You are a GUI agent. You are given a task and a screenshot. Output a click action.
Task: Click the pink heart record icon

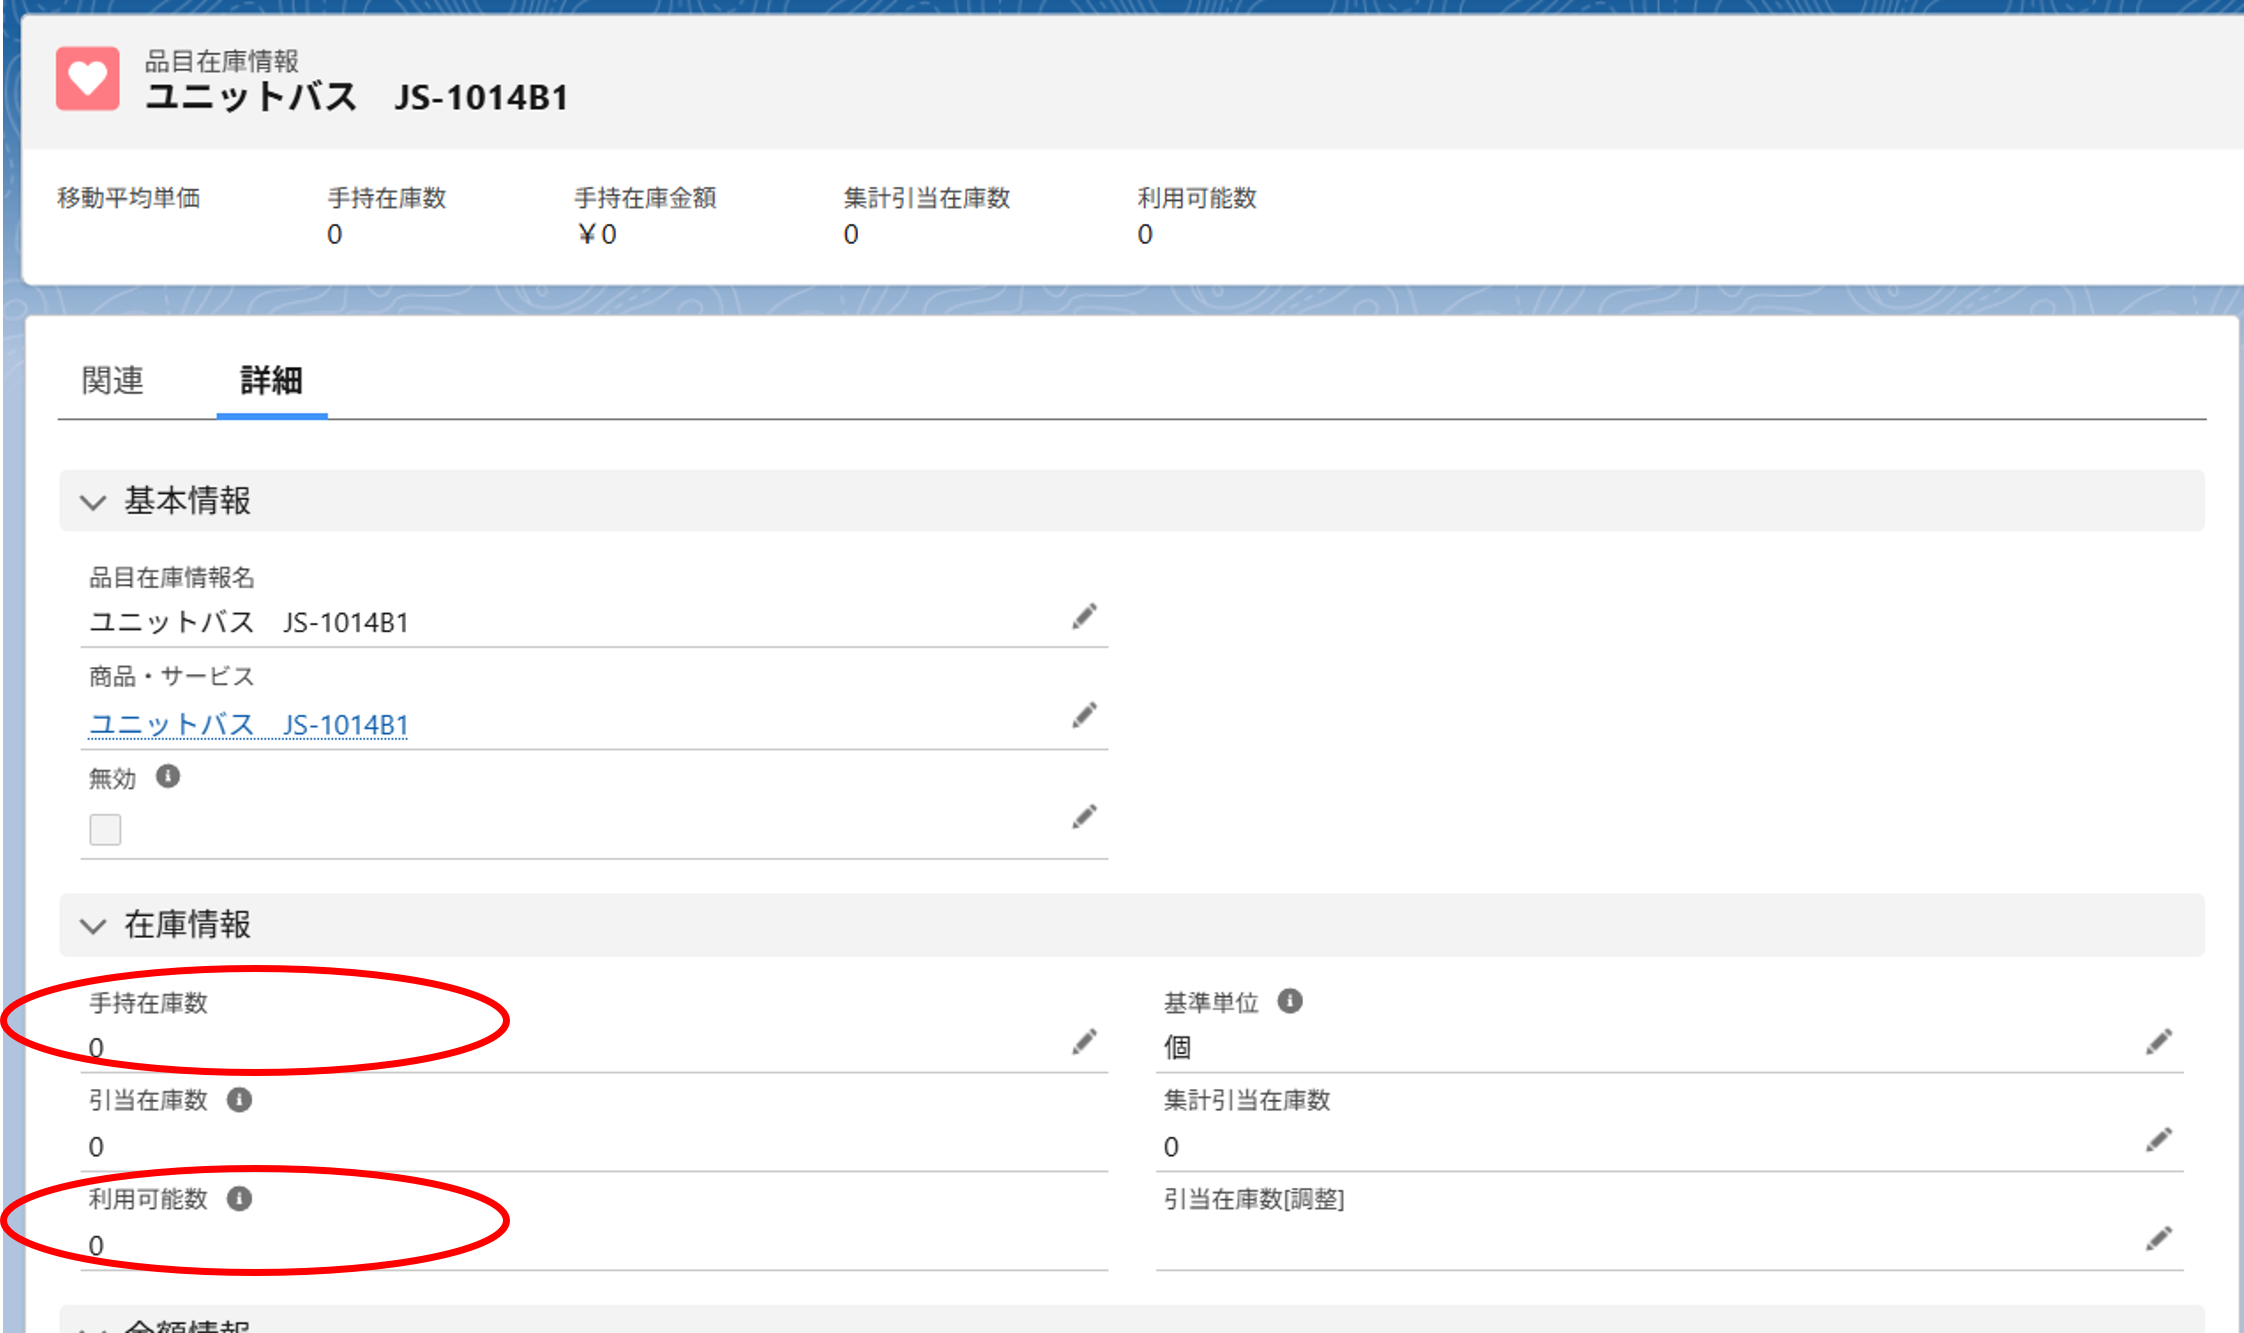pos(87,79)
